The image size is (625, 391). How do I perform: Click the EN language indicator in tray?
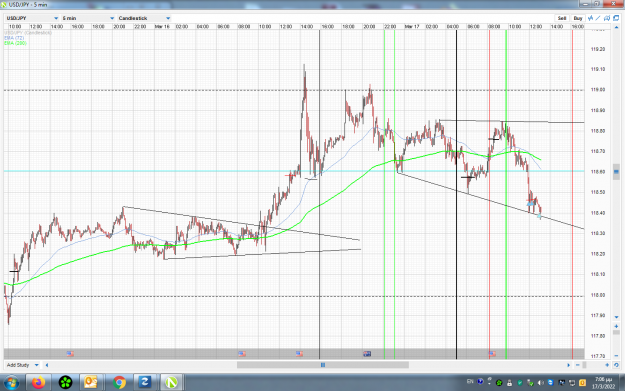(470, 382)
